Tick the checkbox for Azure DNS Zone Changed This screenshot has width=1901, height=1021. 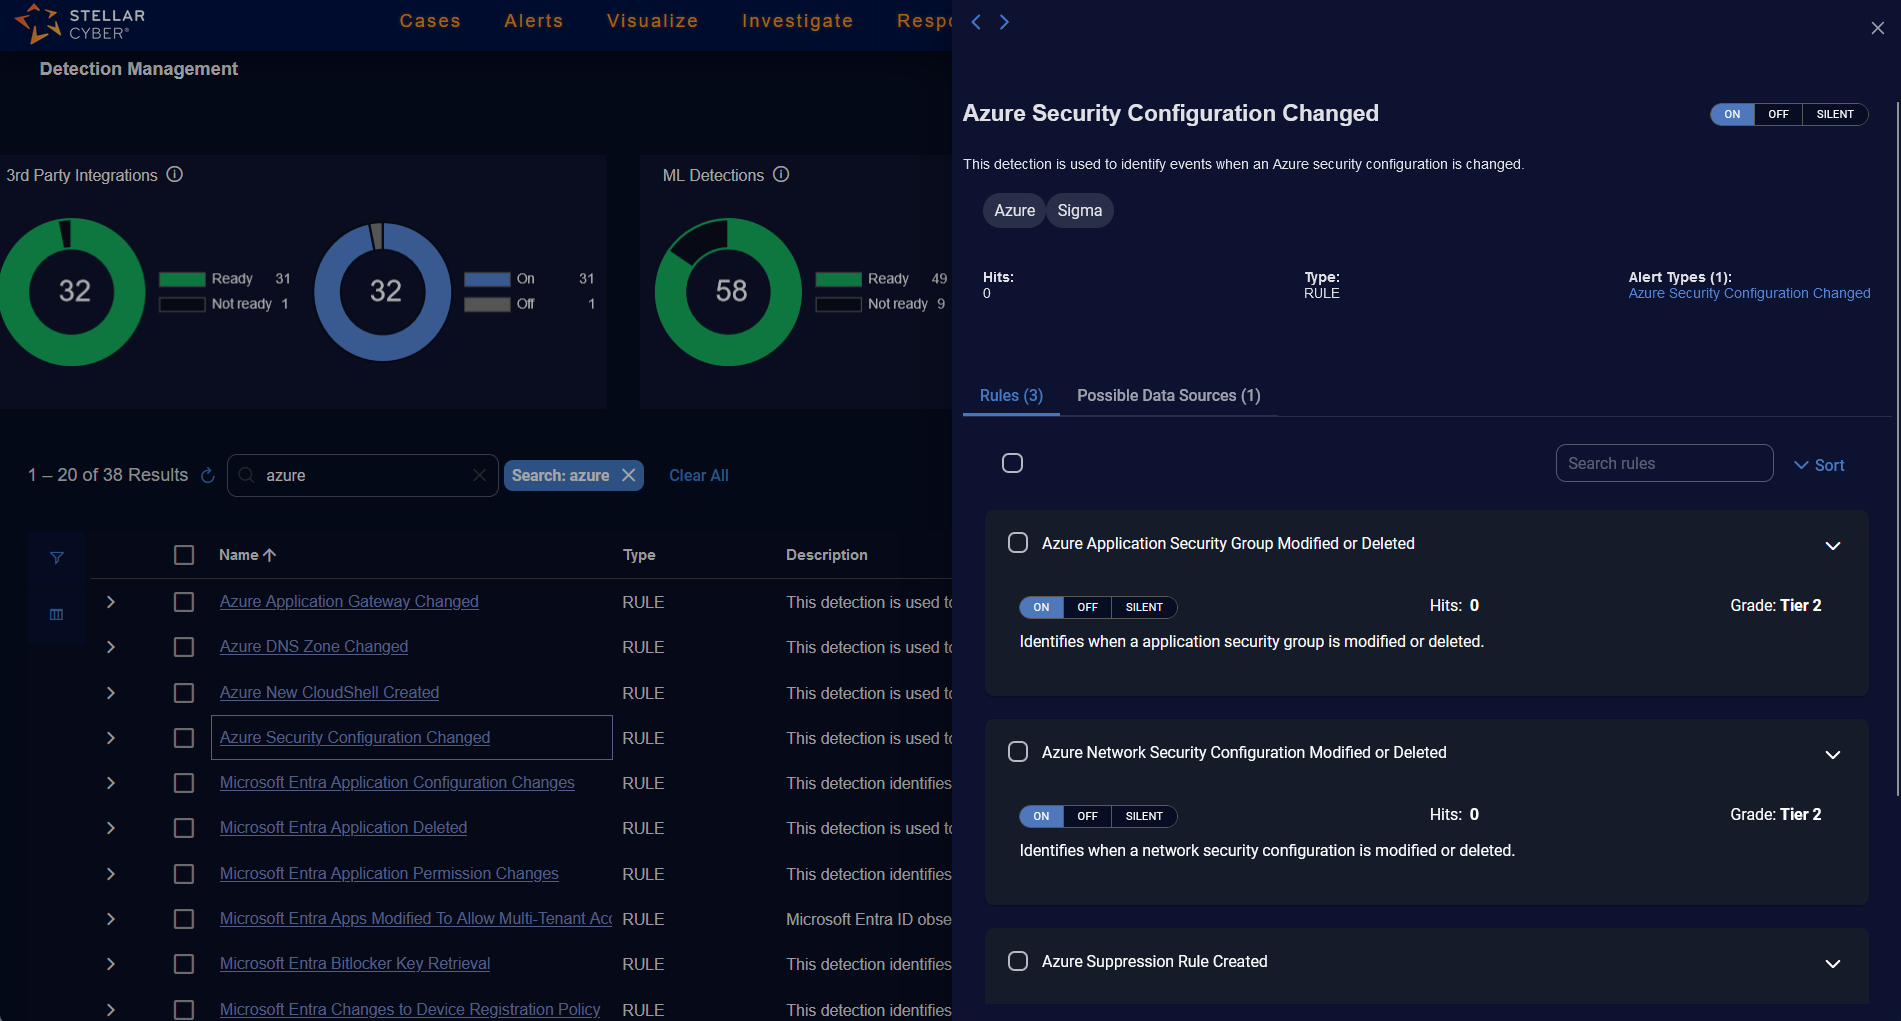(x=184, y=647)
